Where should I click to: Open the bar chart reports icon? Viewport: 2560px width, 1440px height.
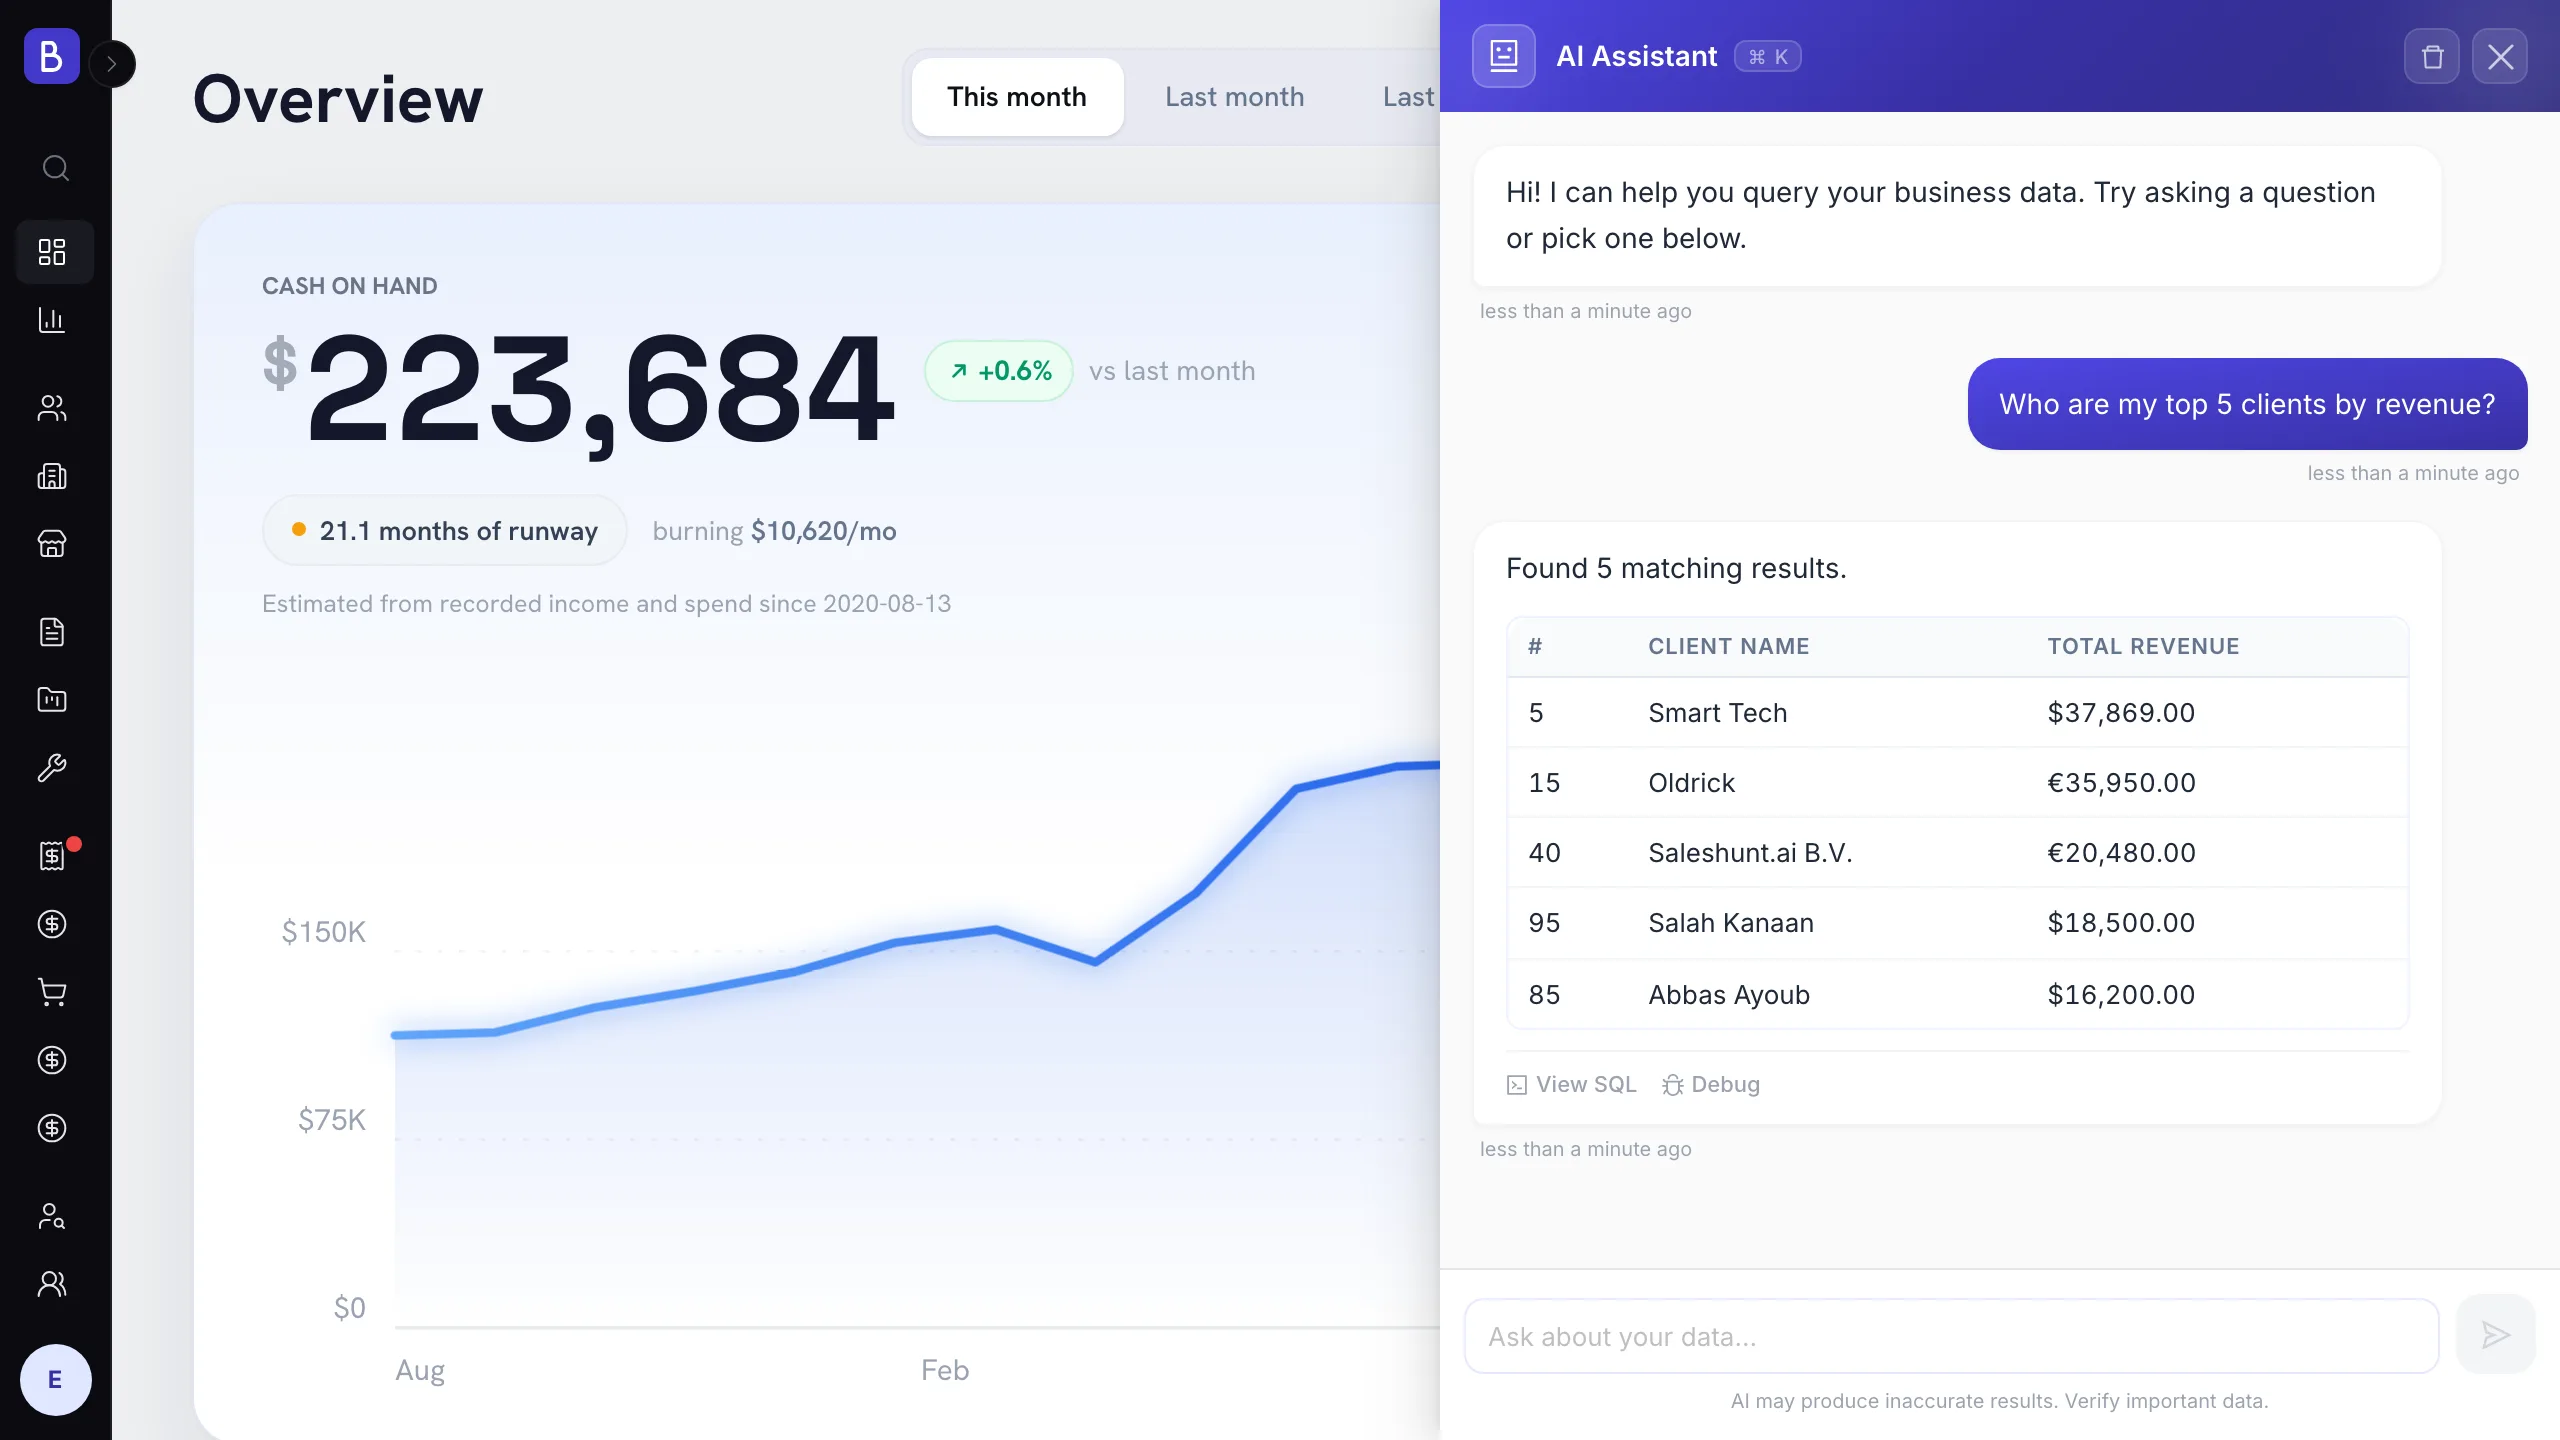52,320
